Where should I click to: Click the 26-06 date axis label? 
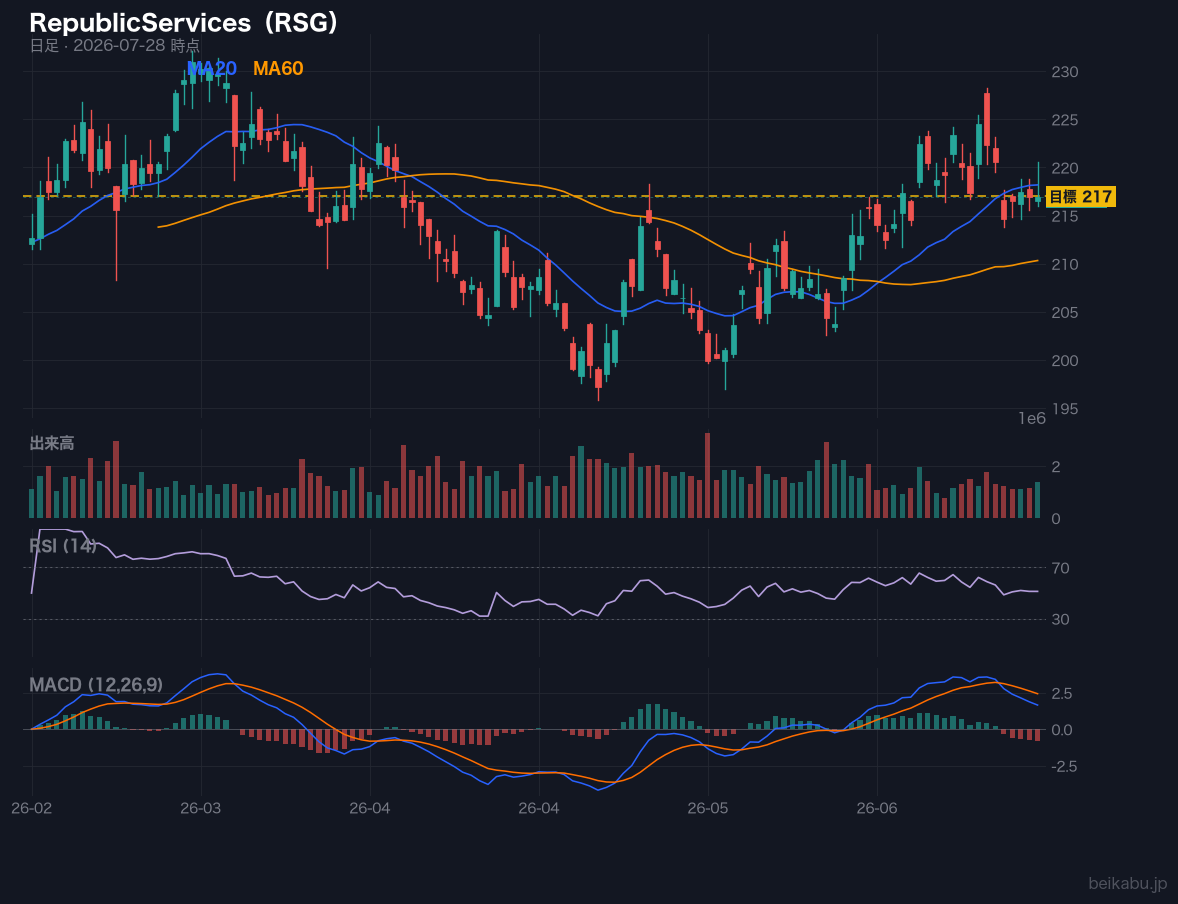[877, 809]
